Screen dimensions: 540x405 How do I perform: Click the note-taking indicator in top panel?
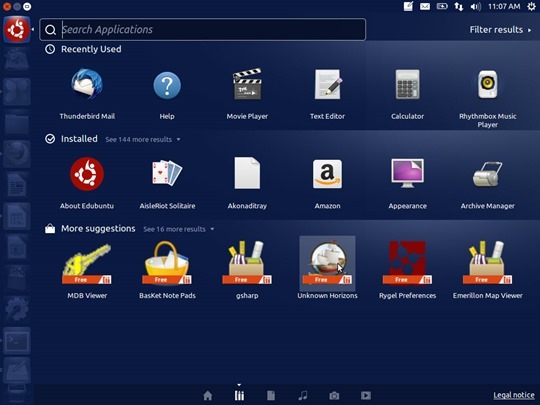coord(408,6)
